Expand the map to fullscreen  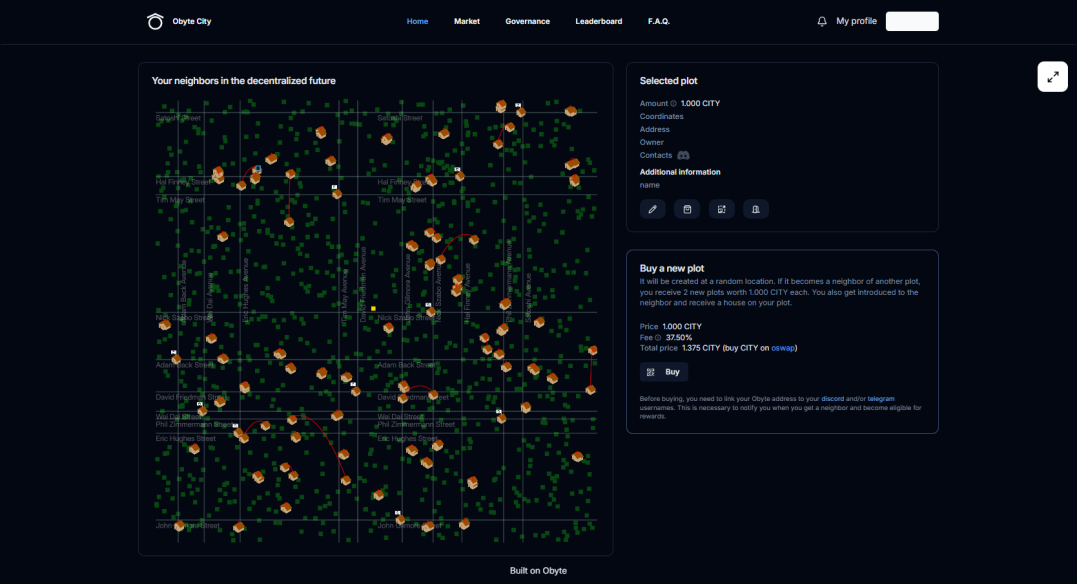pyautogui.click(x=1052, y=77)
